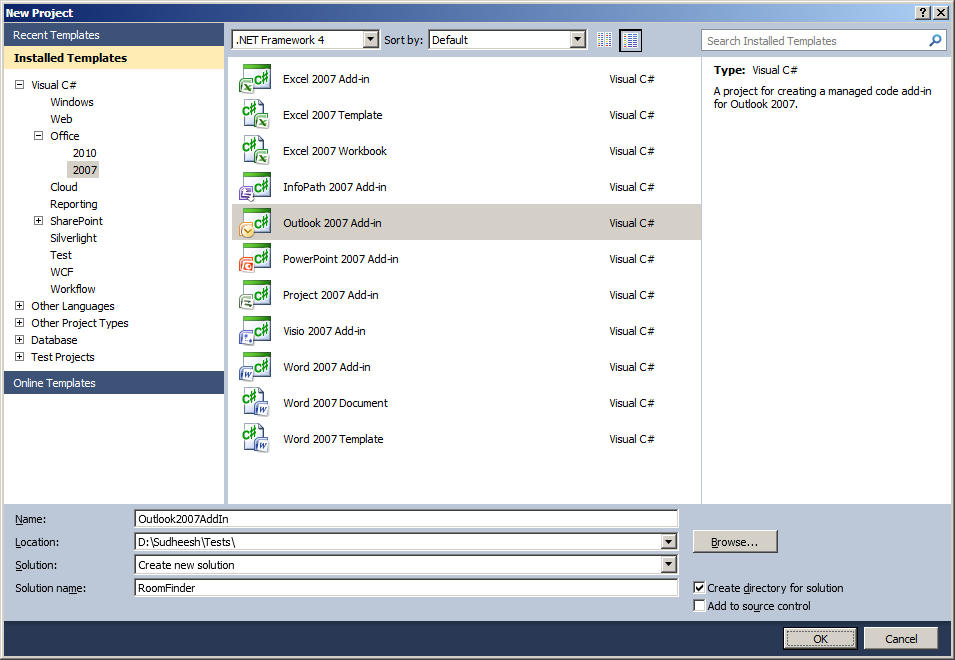The width and height of the screenshot is (955, 660).
Task: Confirm with the OK button
Action: pyautogui.click(x=820, y=639)
